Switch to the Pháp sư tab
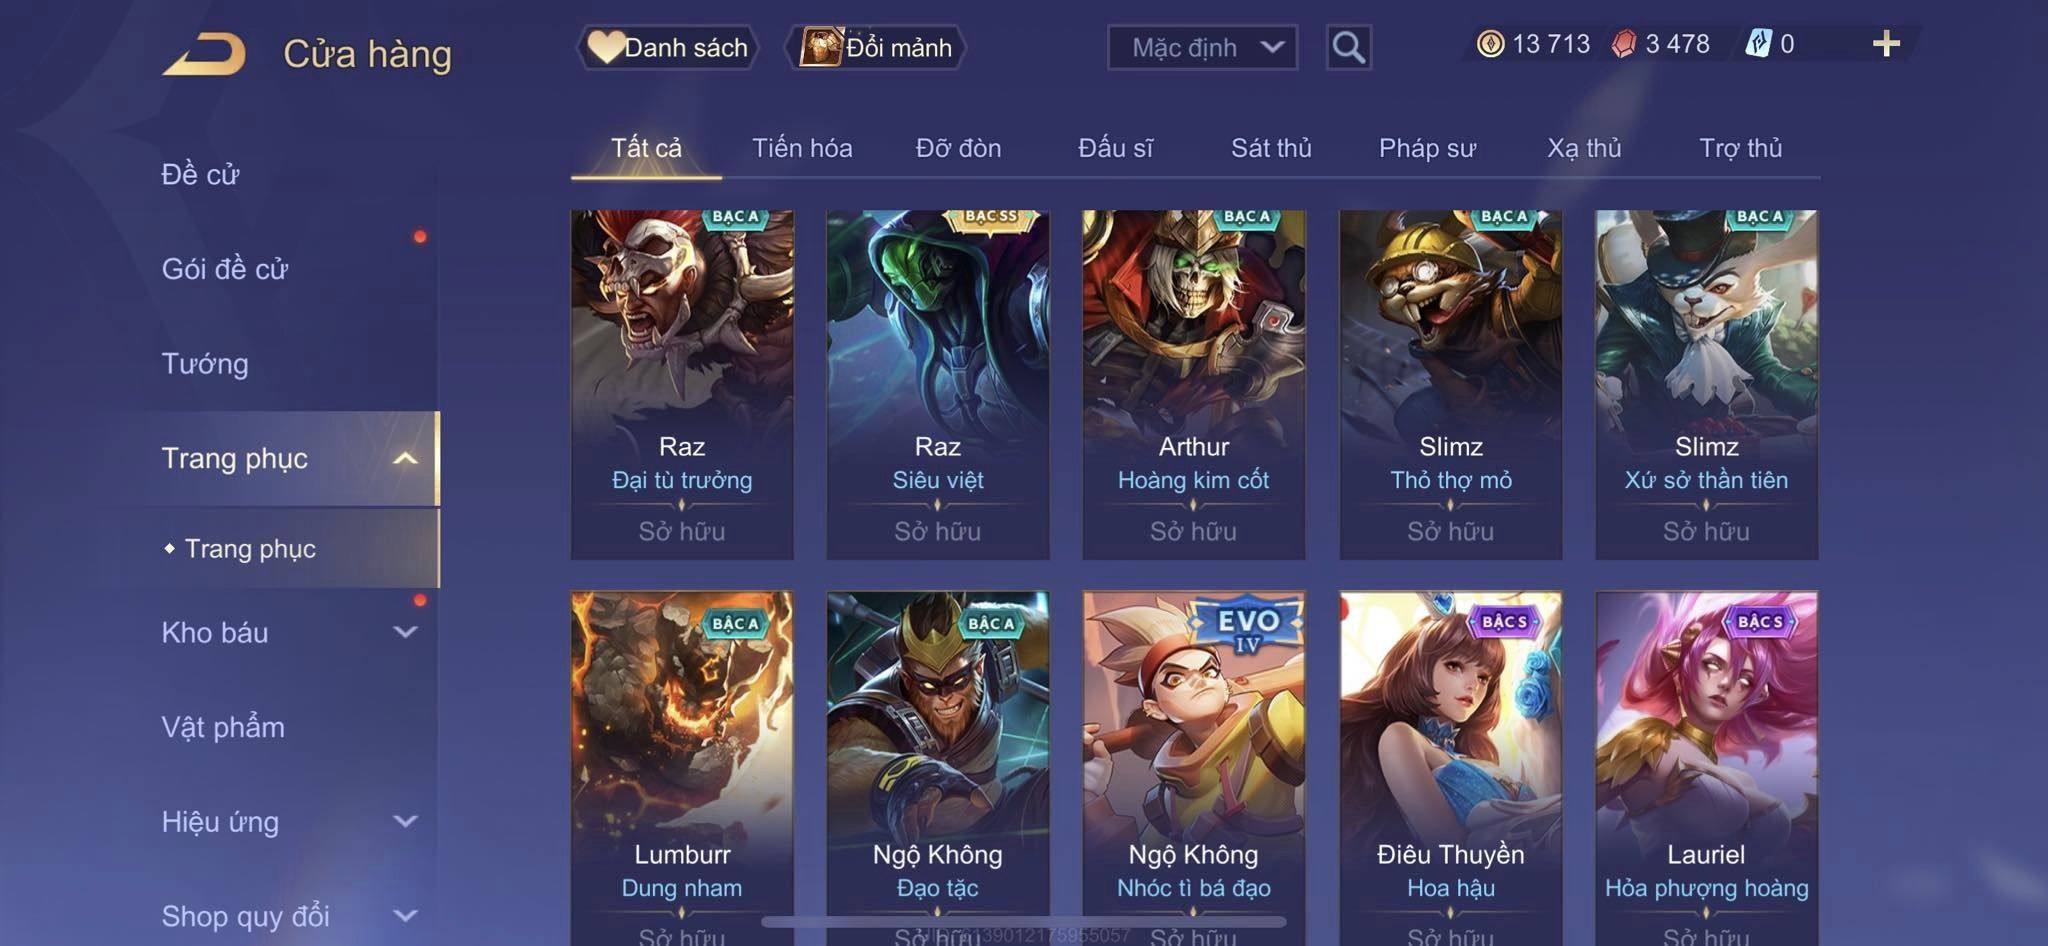The height and width of the screenshot is (946, 2048). coord(1427,148)
